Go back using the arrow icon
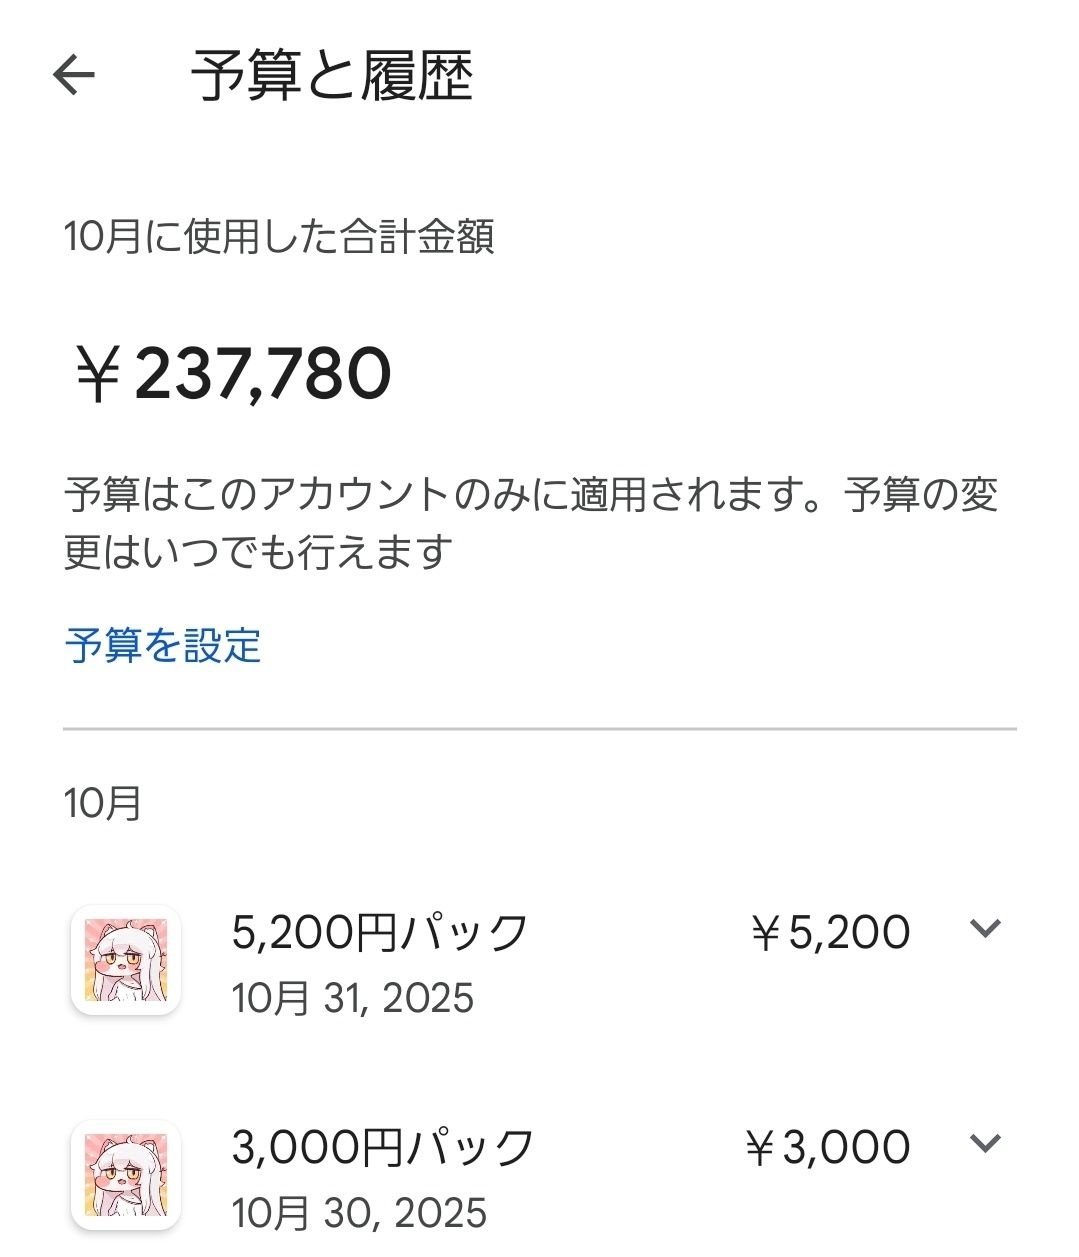The height and width of the screenshot is (1257, 1079). click(73, 75)
